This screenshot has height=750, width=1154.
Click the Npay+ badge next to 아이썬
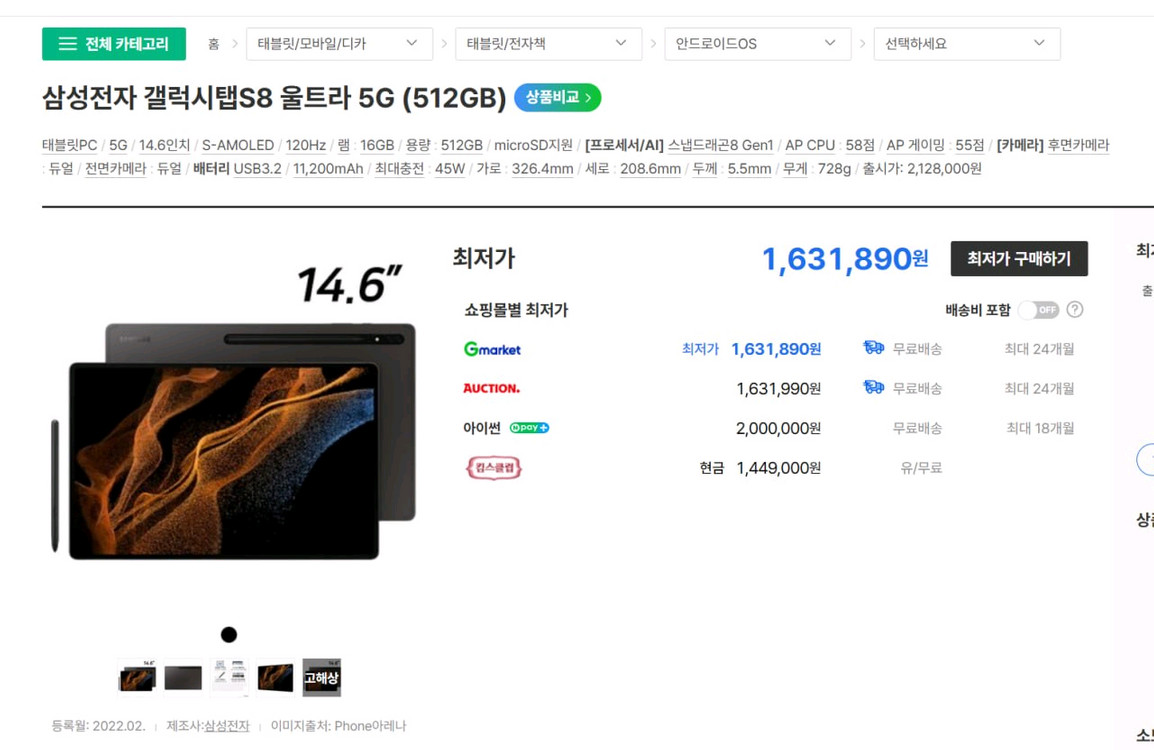point(529,428)
